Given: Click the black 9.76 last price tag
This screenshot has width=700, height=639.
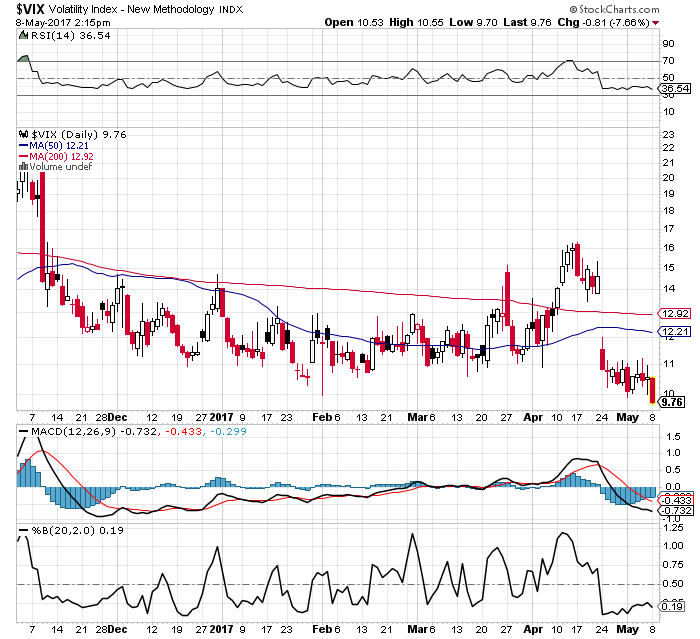Looking at the screenshot, I should point(671,402).
